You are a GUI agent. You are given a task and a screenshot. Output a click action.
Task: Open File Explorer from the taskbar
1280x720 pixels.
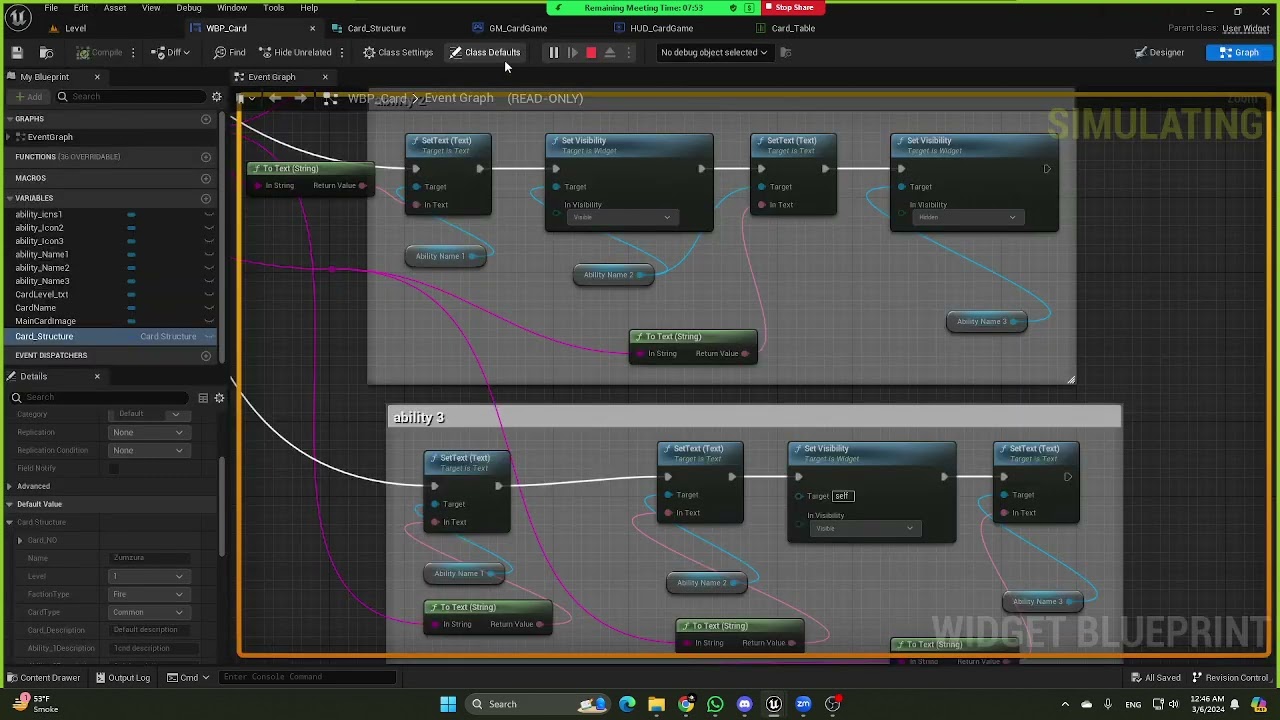(x=656, y=704)
